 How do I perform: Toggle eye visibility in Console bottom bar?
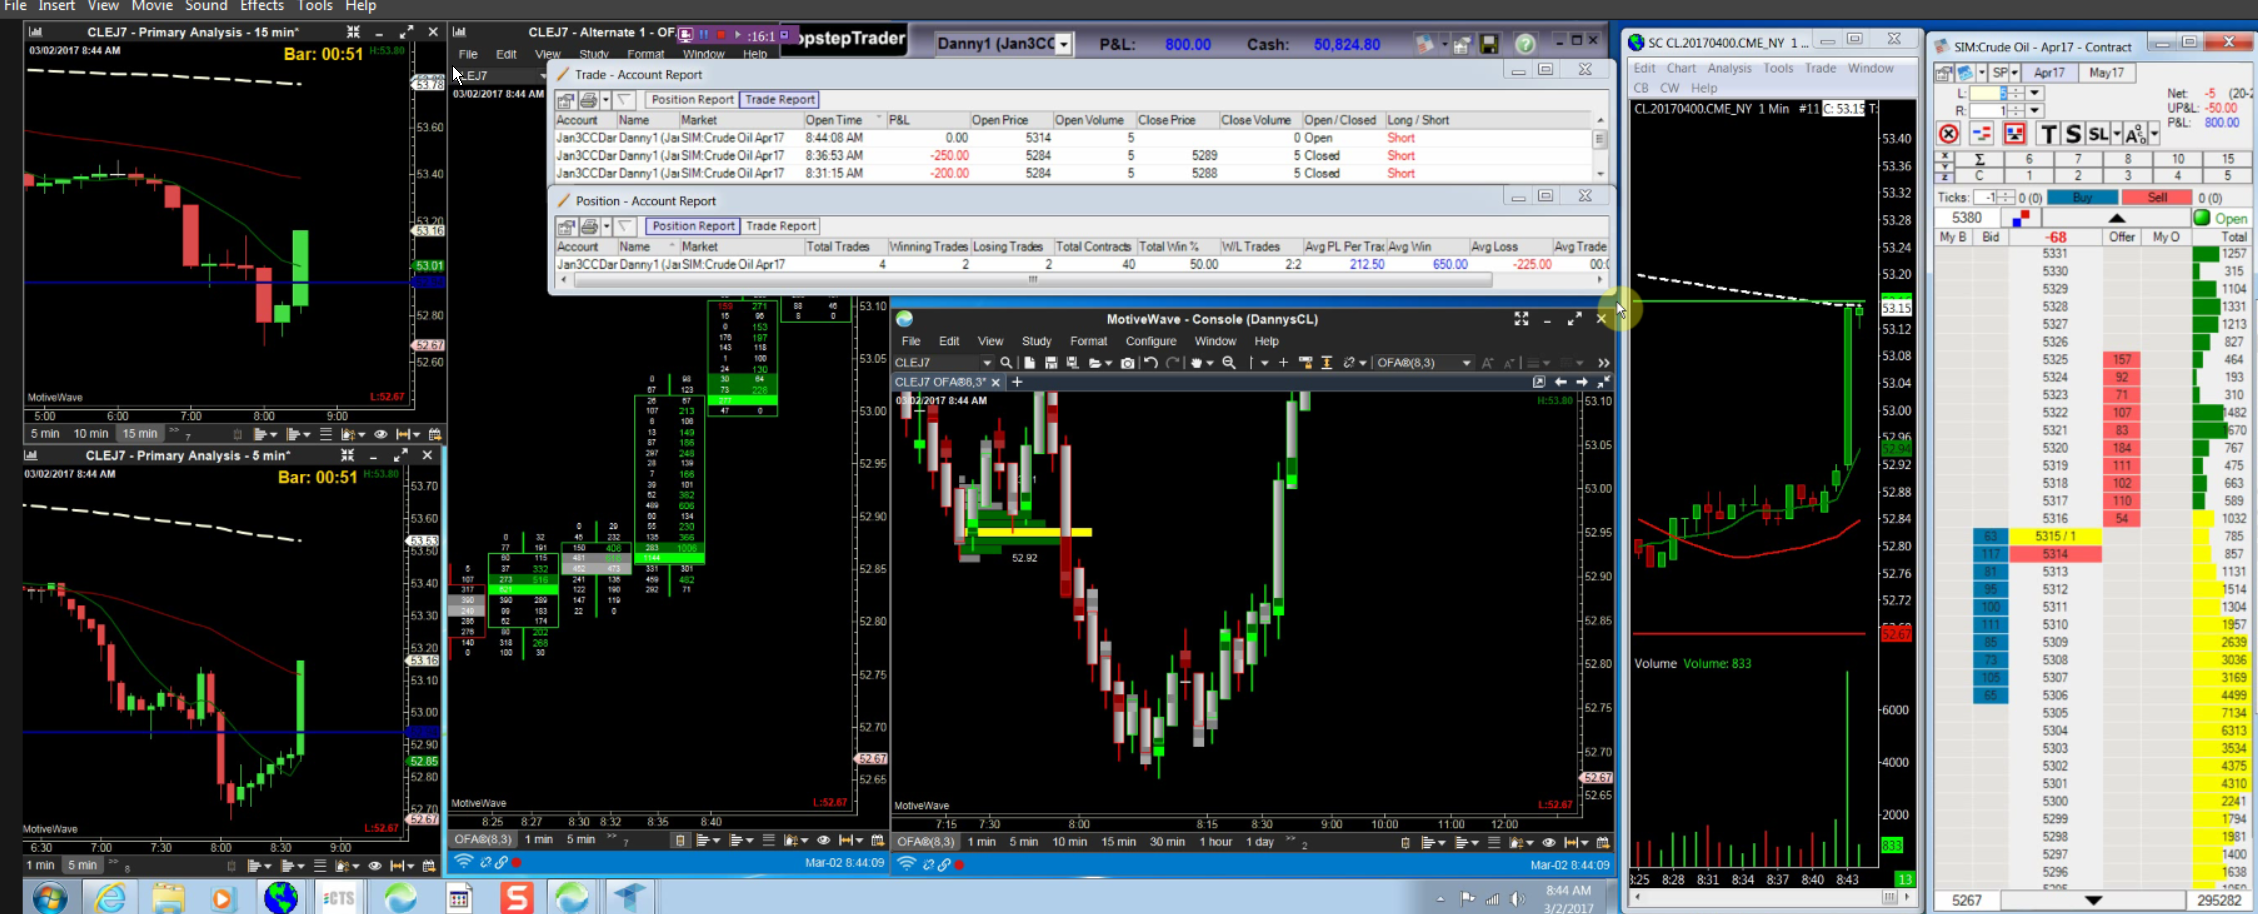pos(1548,842)
